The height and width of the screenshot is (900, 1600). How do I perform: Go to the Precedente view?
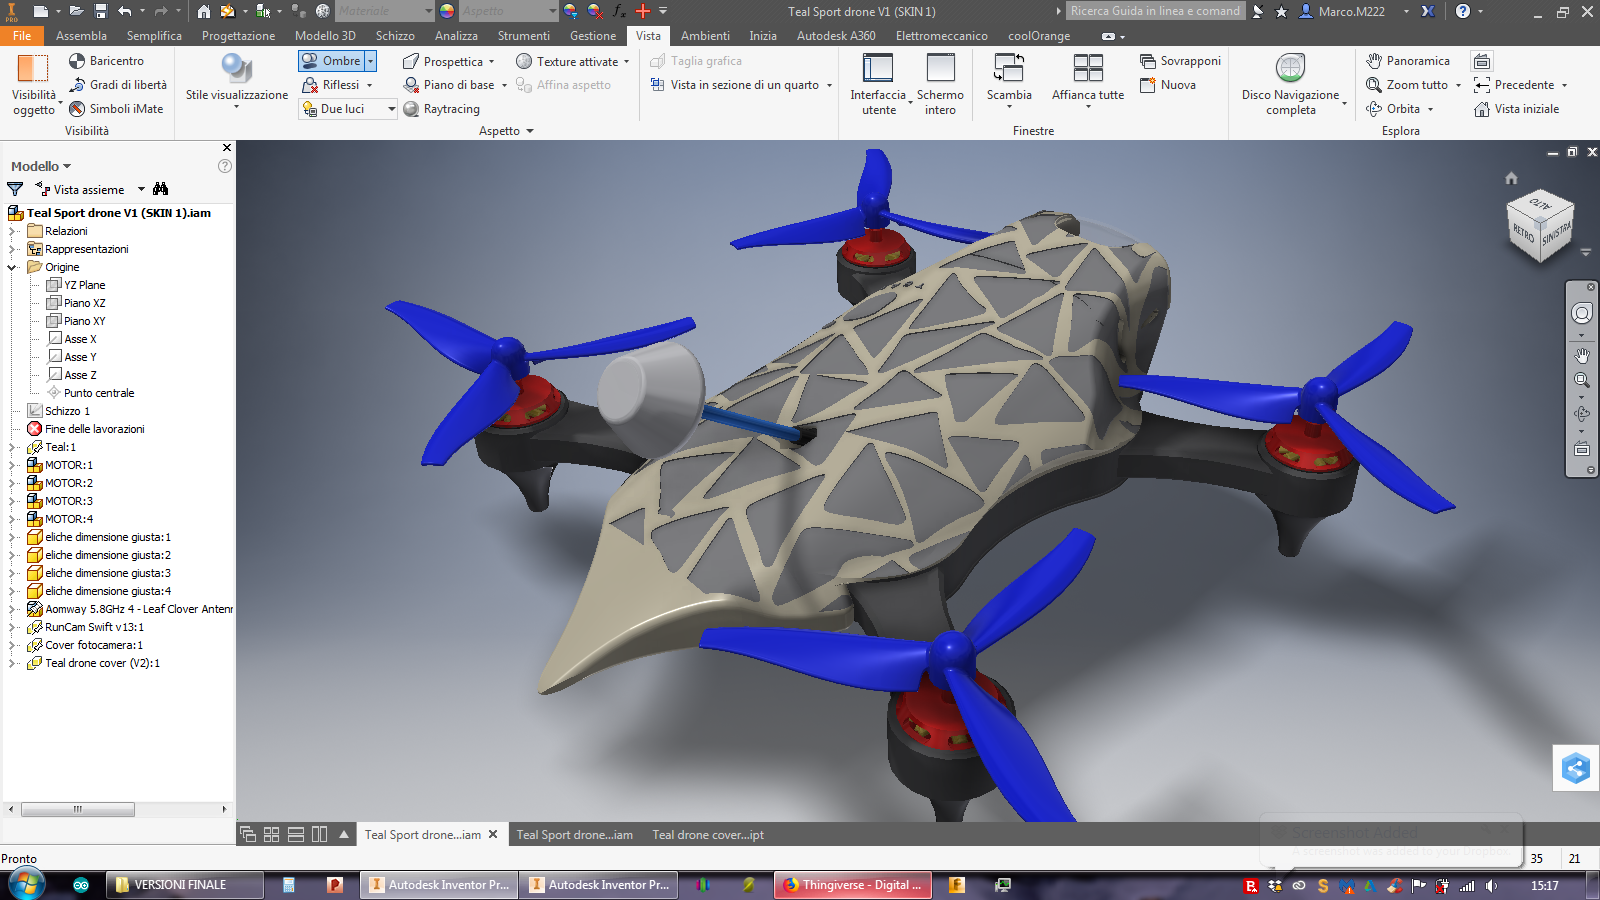tap(1514, 85)
